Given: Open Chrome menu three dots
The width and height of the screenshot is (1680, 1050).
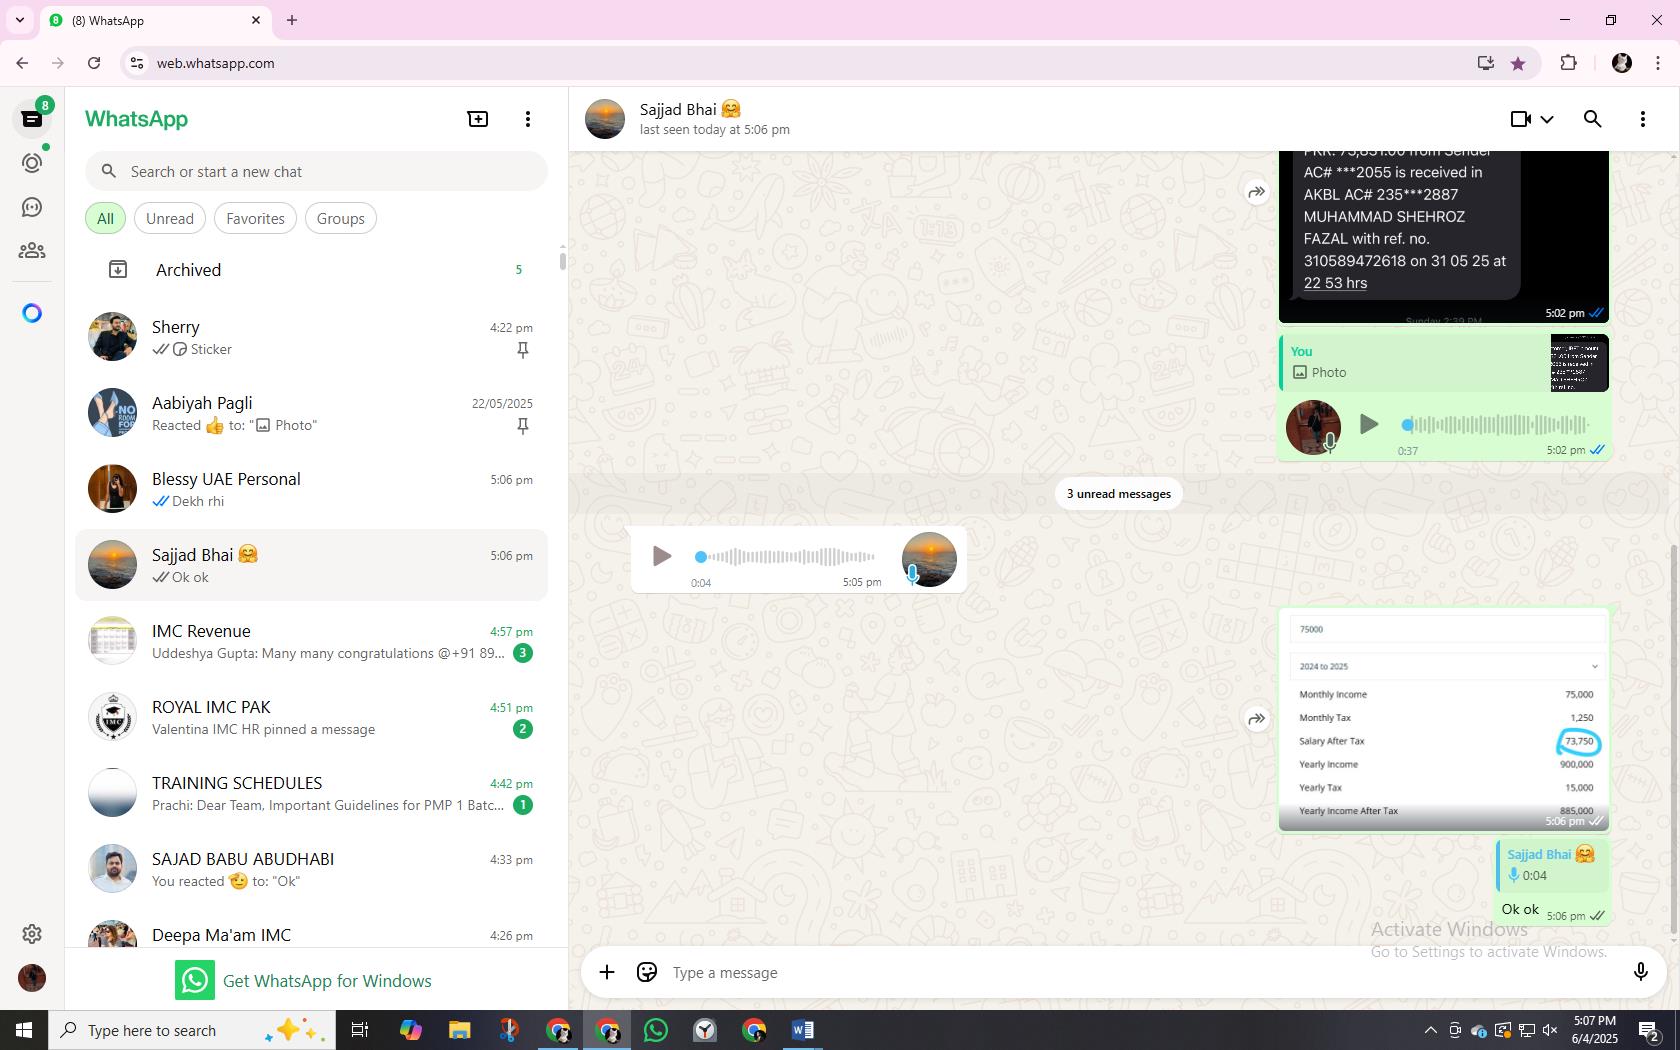Looking at the screenshot, I should 1658,63.
